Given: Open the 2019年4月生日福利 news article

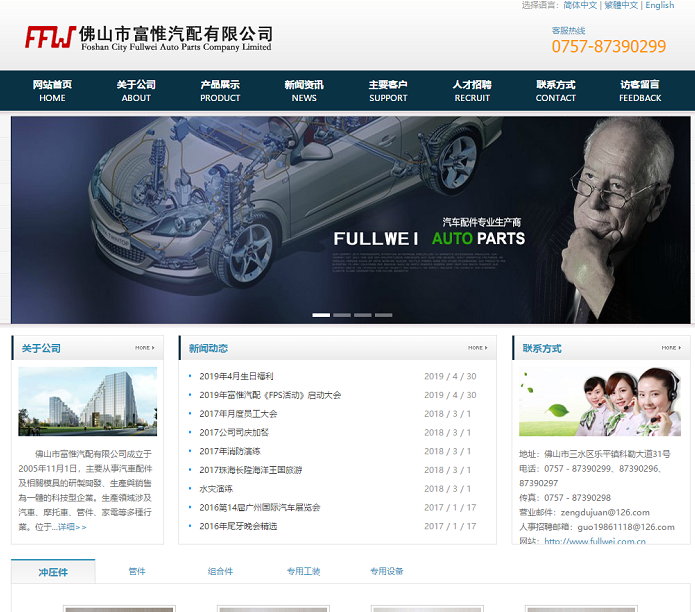Looking at the screenshot, I should click(236, 377).
